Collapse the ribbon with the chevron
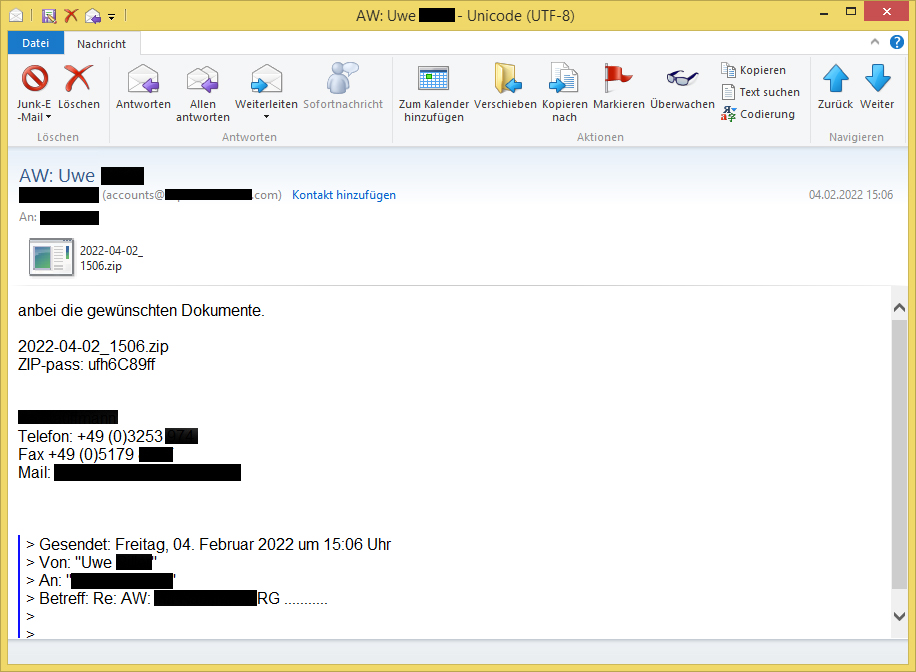 point(875,42)
